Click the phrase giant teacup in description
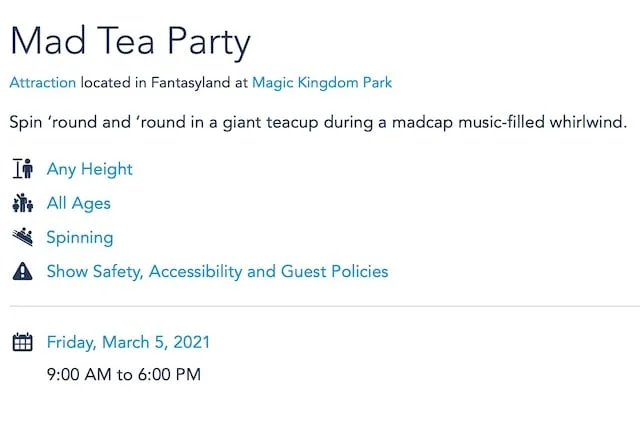The height and width of the screenshot is (439, 640). [270, 122]
